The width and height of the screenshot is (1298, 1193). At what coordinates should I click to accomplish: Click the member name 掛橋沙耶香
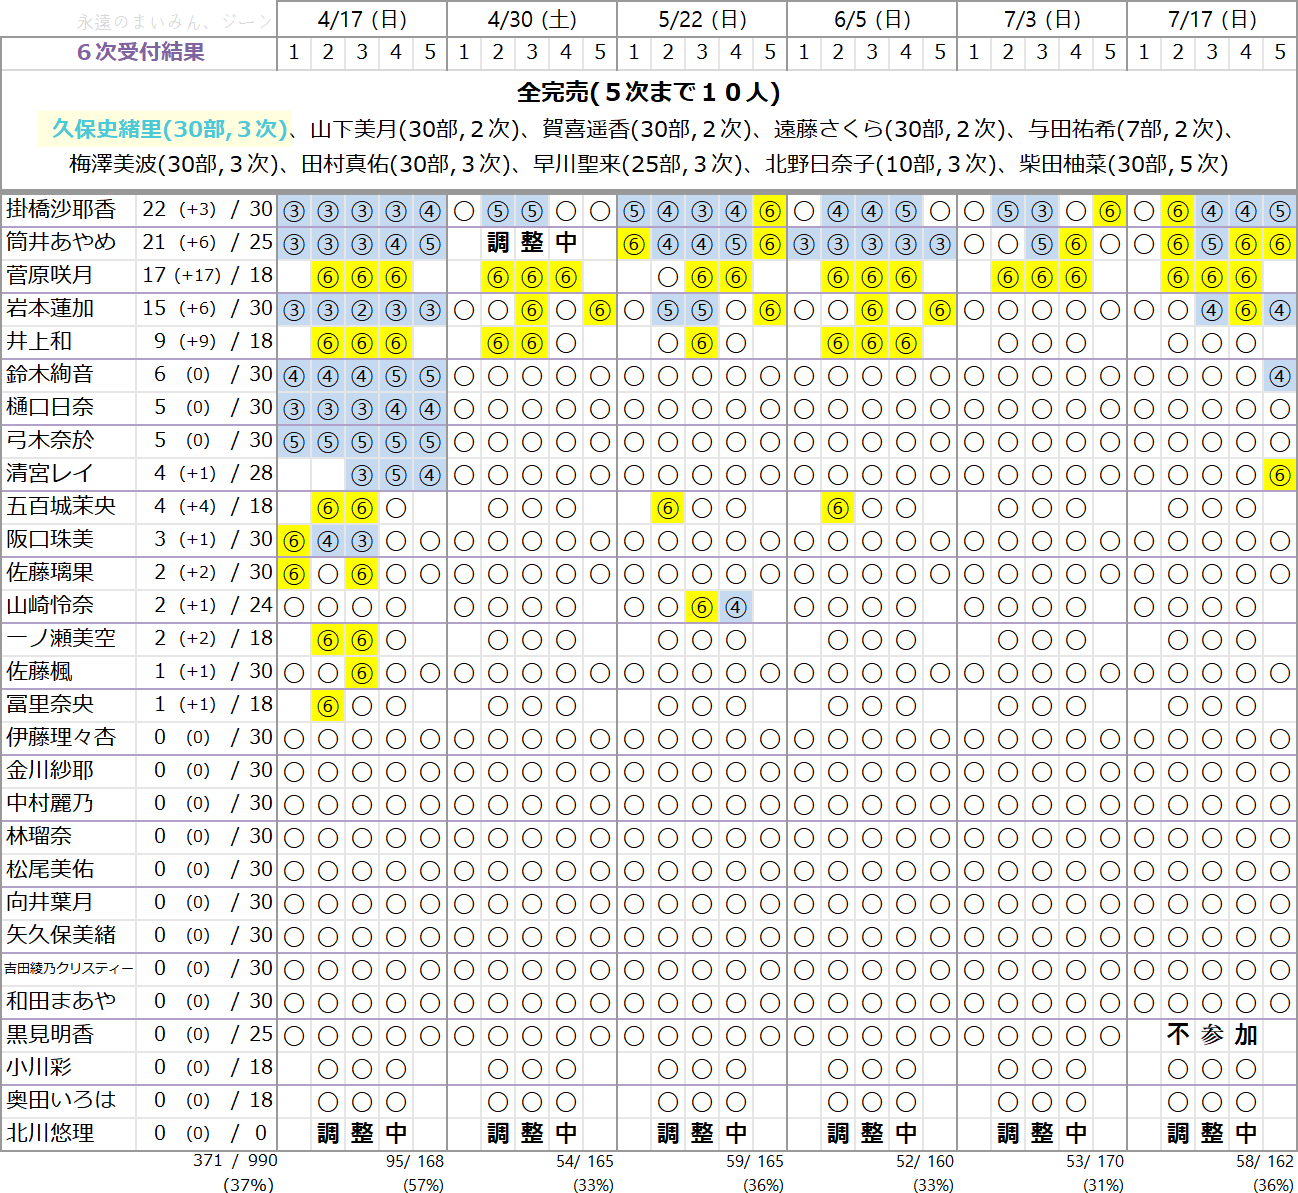click(x=61, y=209)
